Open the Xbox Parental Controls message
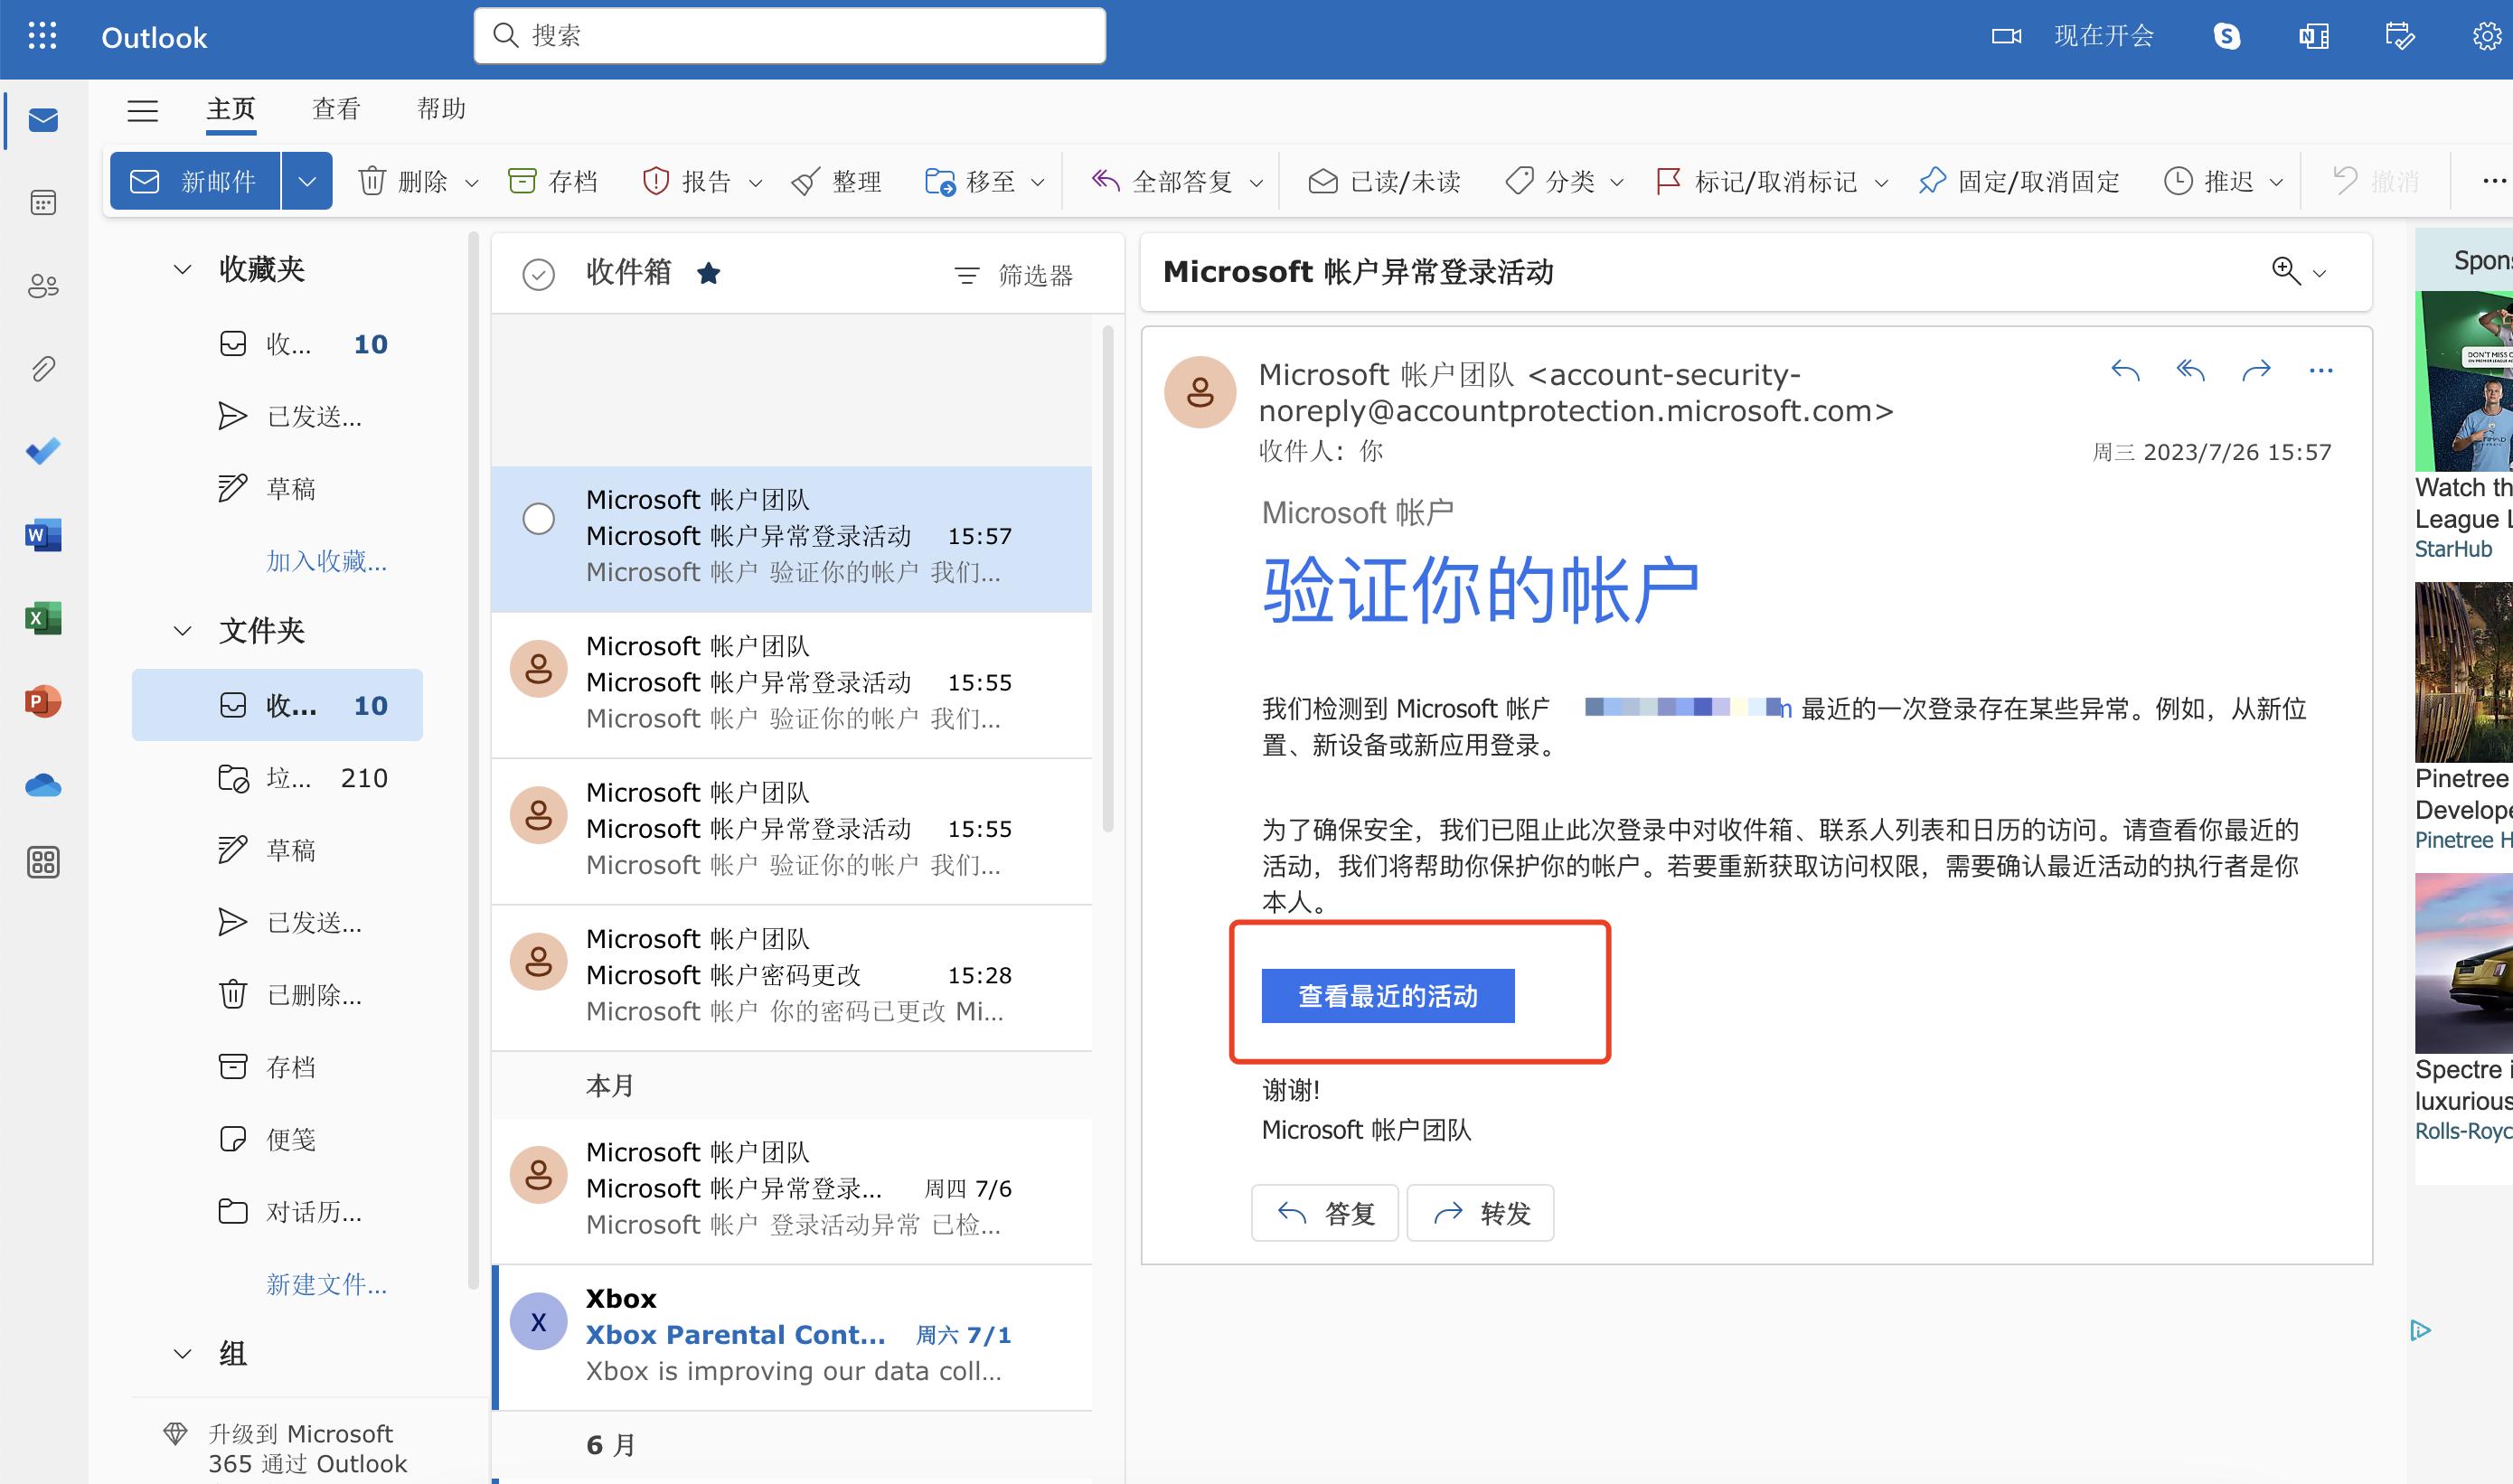Image resolution: width=2513 pixels, height=1484 pixels. point(794,1338)
